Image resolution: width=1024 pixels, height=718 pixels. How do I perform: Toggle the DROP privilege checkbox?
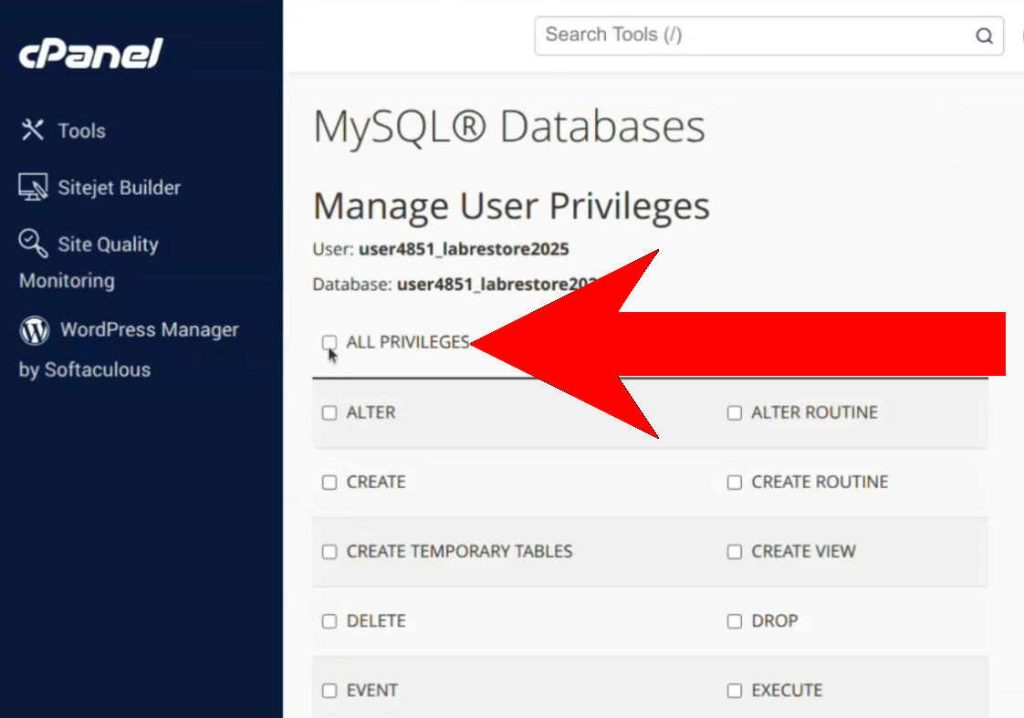(x=734, y=621)
